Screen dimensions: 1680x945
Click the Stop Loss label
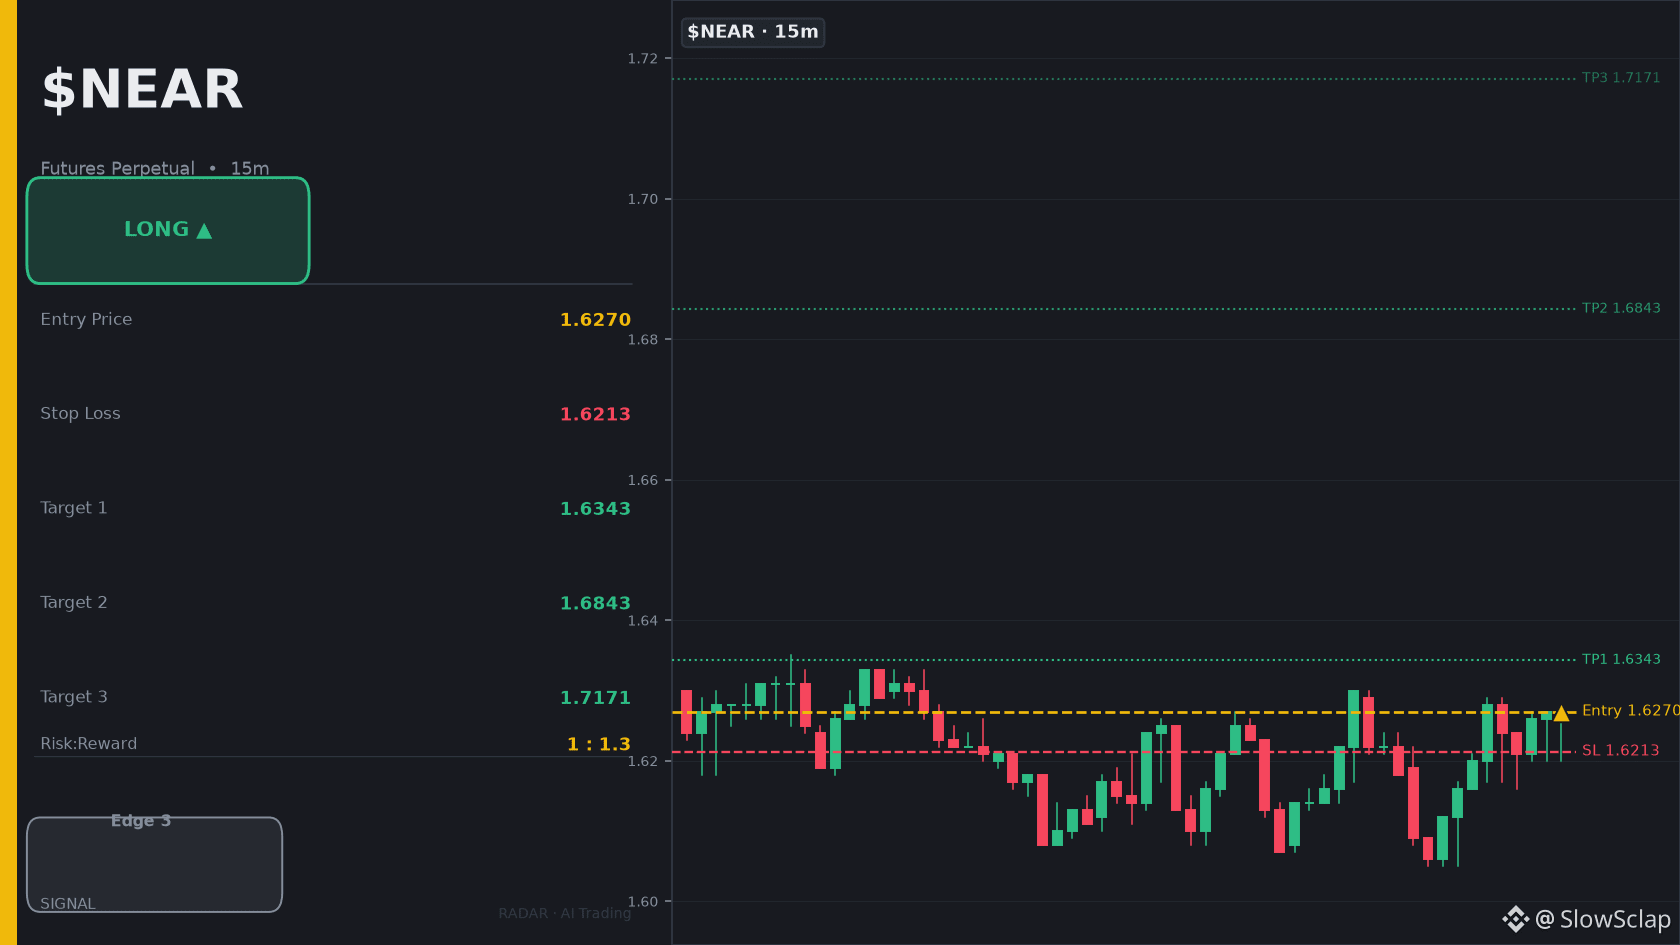80,413
